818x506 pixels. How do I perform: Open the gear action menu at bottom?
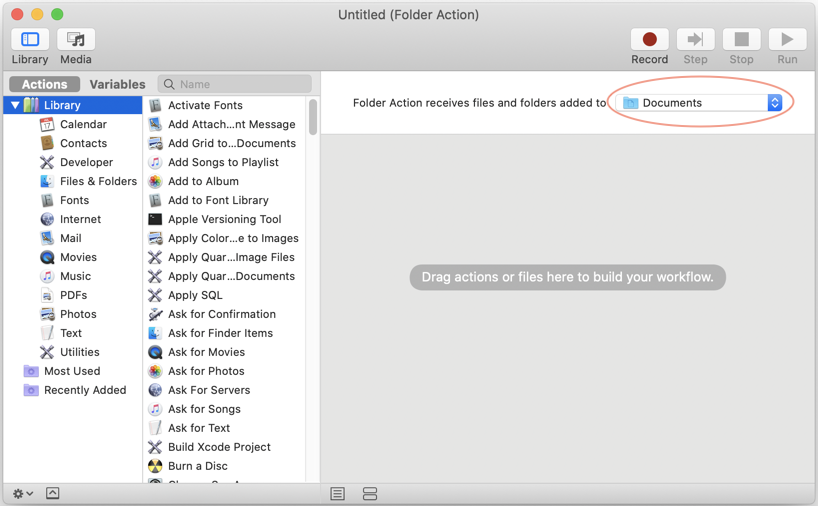point(23,493)
